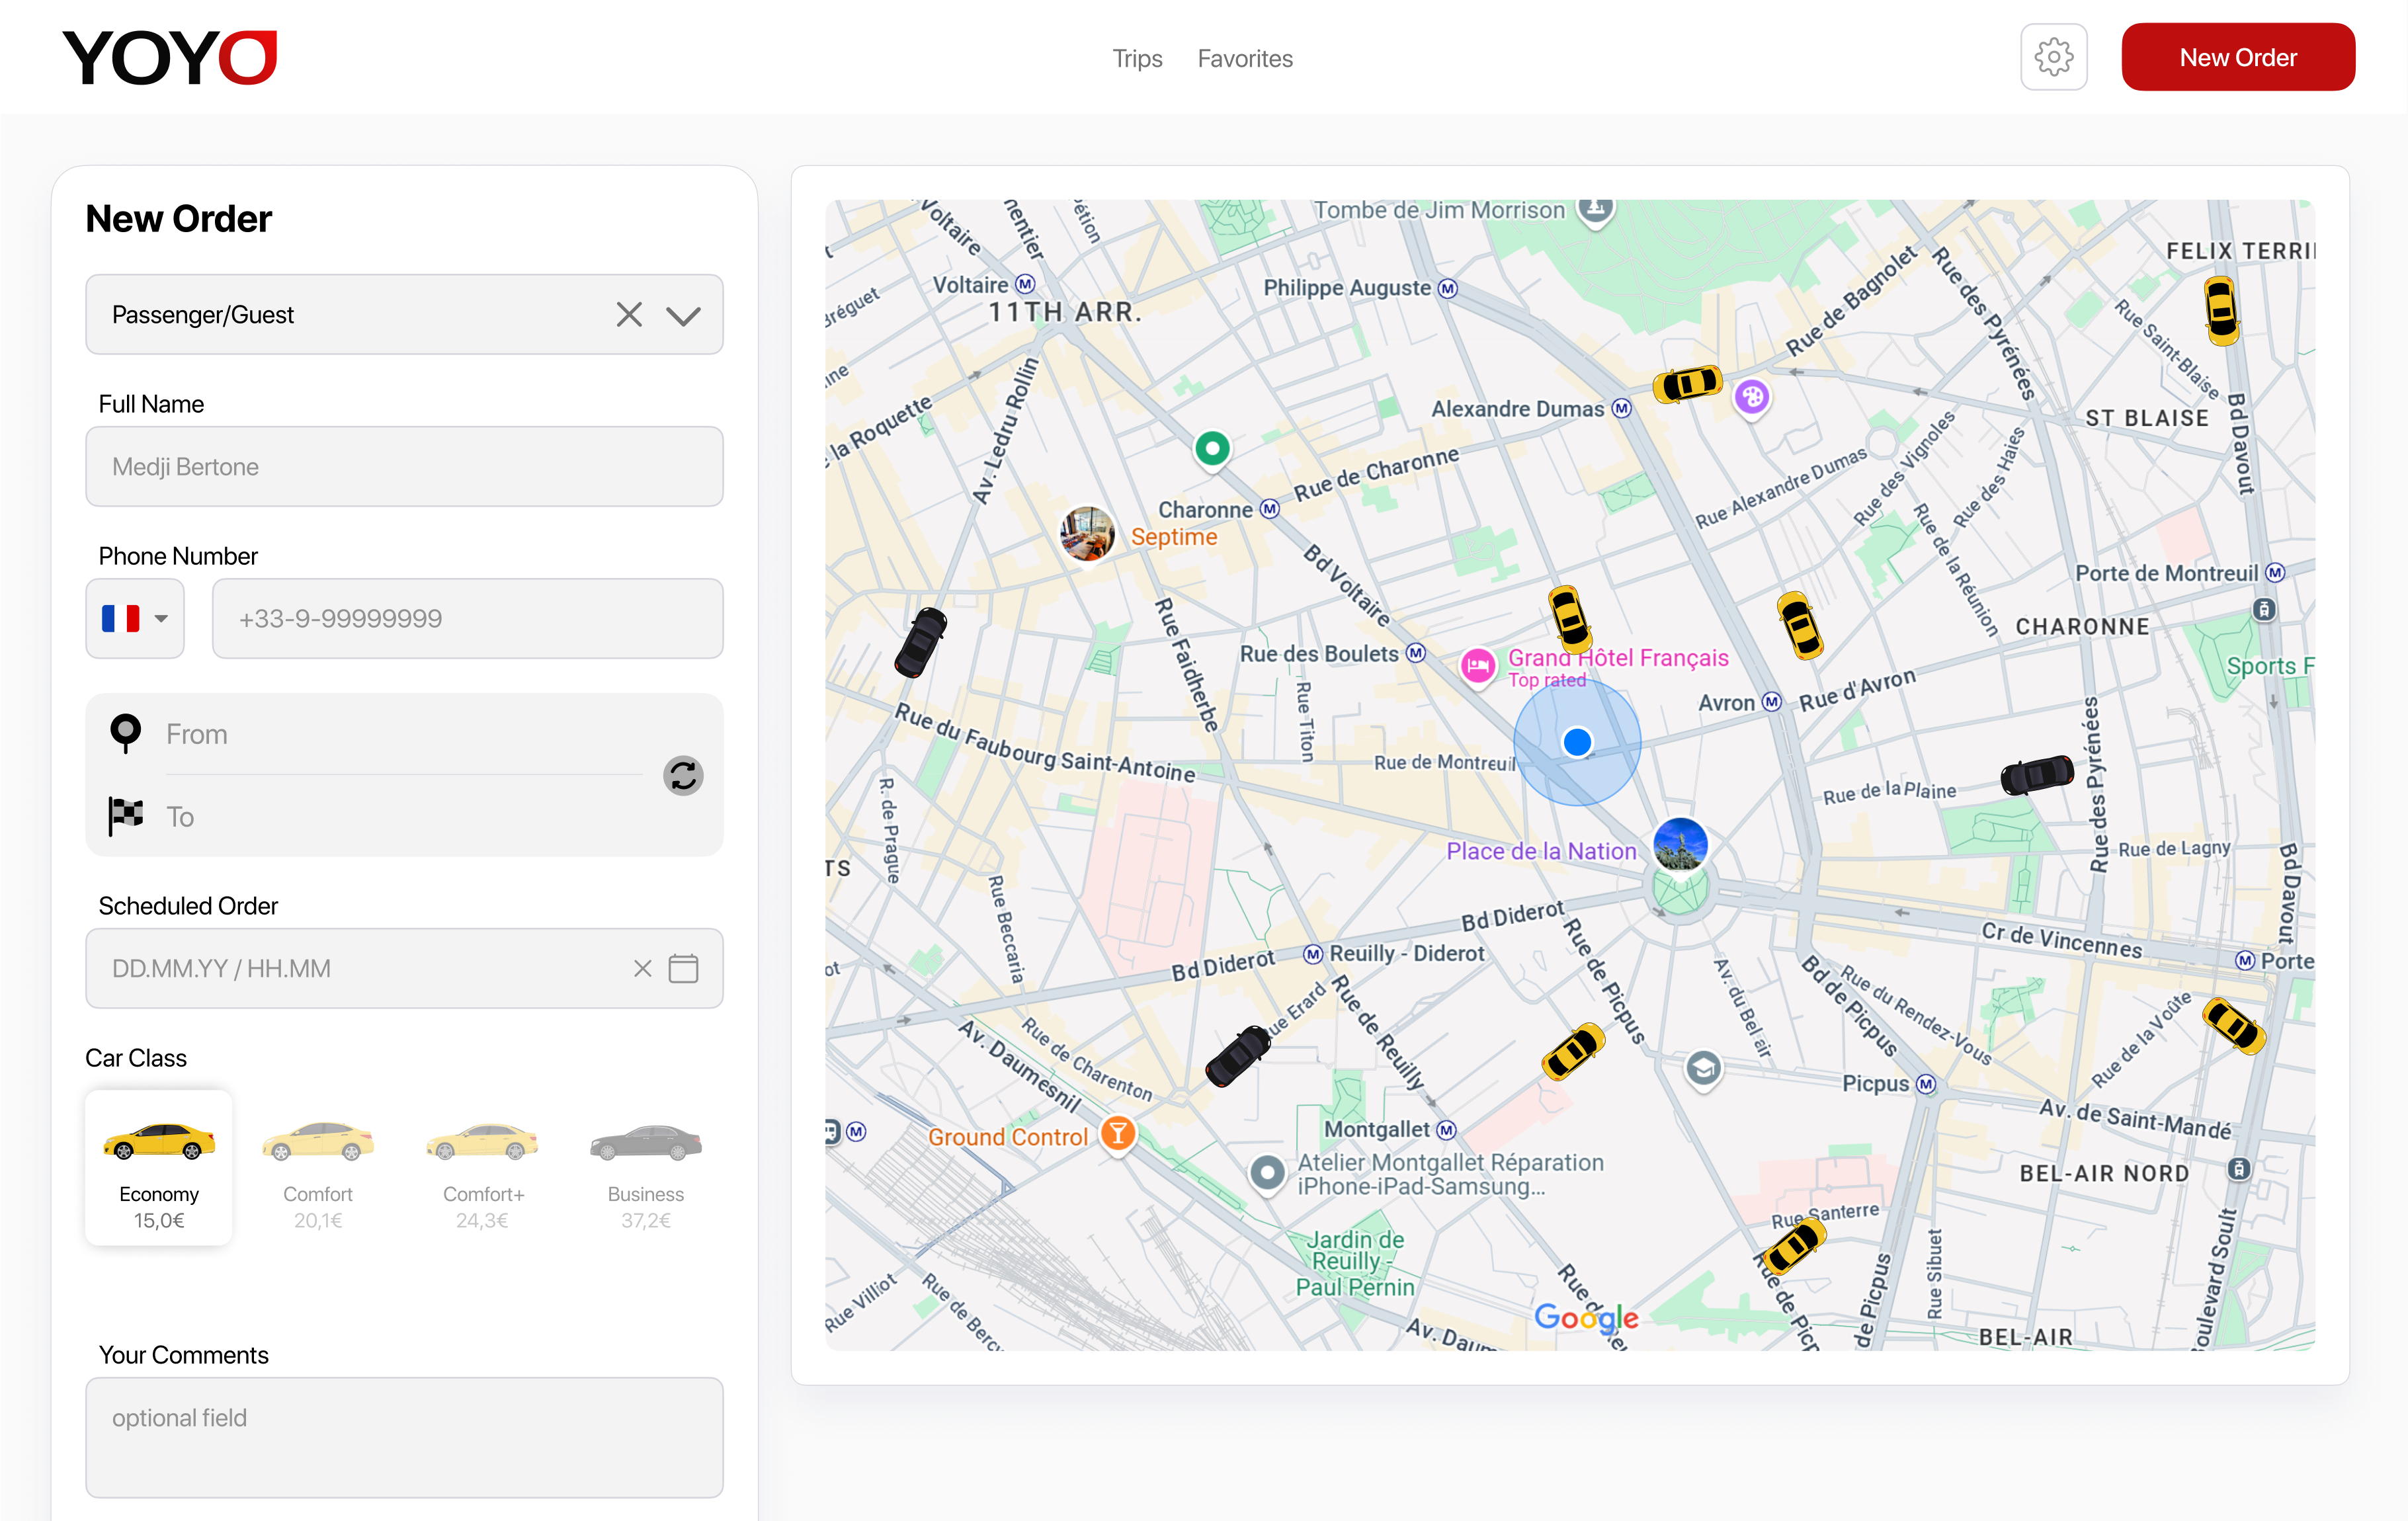Open the Trips tab
Screen dimensions: 2408x1521
(x=1137, y=58)
